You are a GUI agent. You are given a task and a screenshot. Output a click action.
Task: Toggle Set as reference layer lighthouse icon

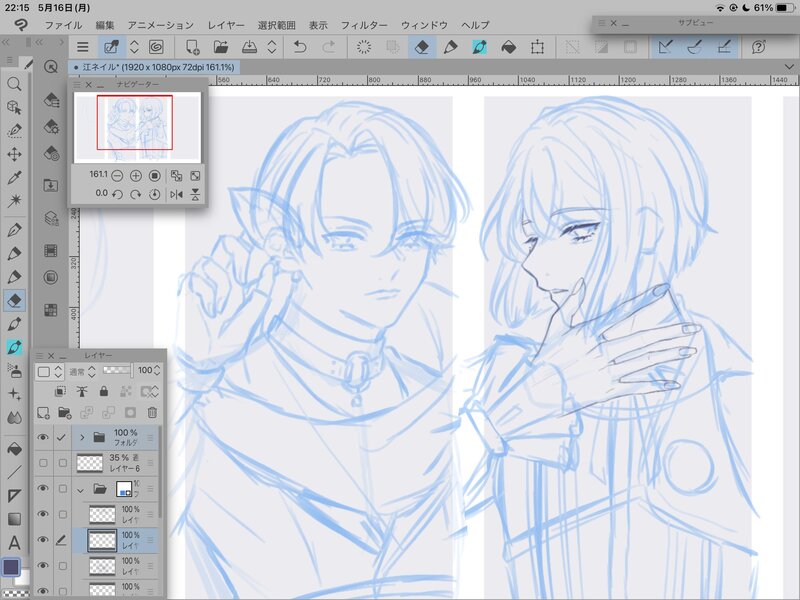pyautogui.click(x=82, y=391)
